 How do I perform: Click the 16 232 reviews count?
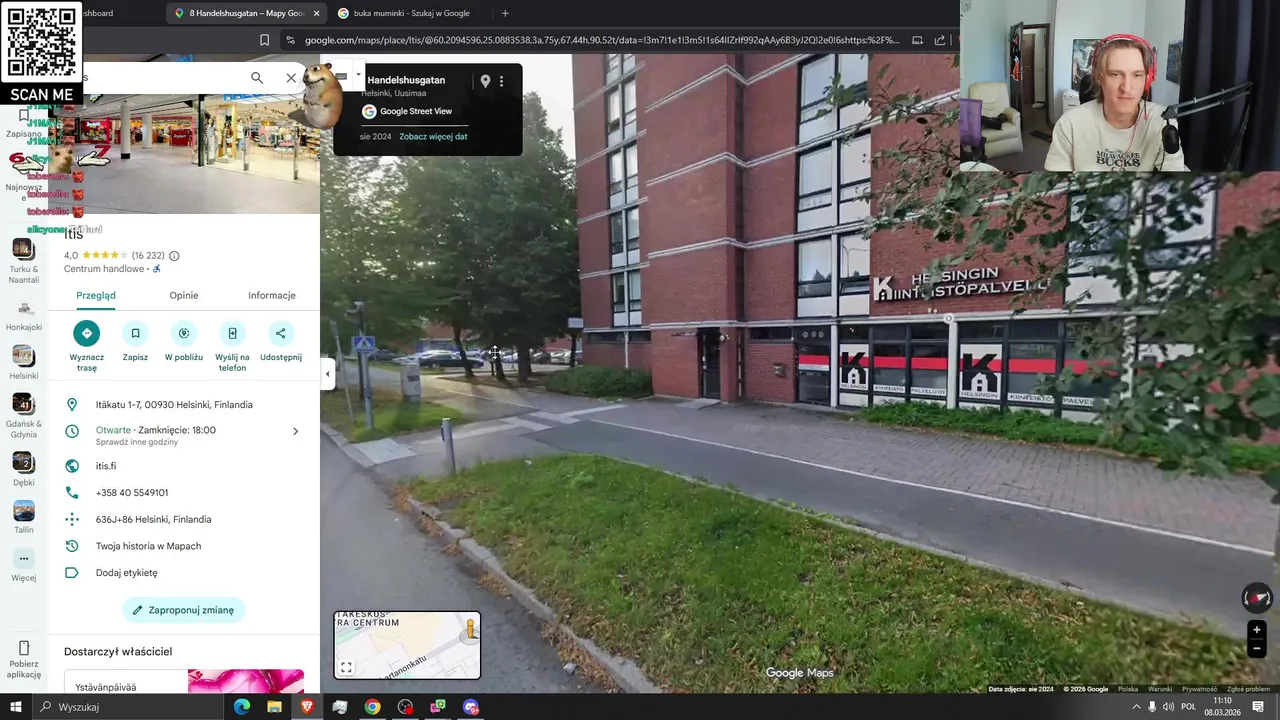coord(148,256)
